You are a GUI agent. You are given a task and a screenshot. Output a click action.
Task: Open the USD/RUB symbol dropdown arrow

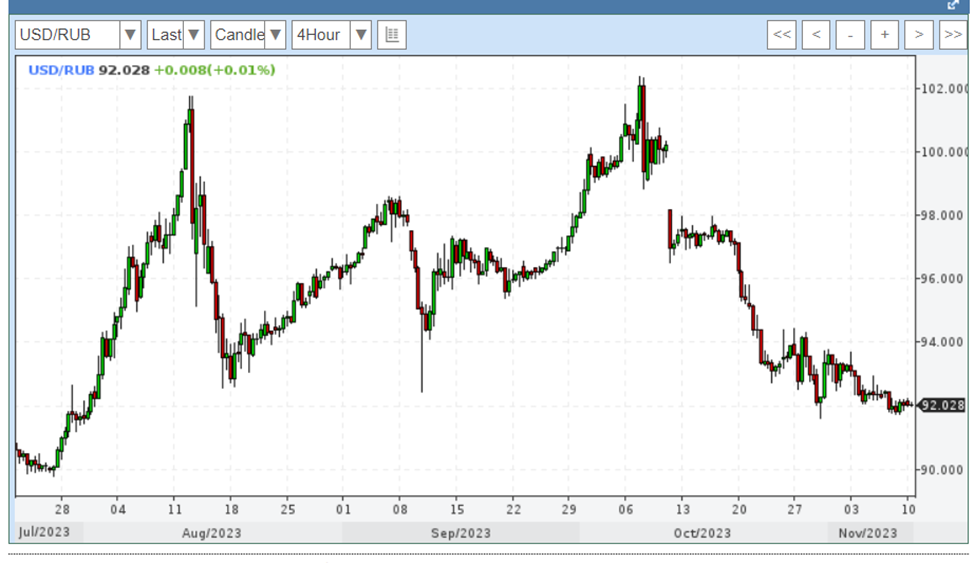(130, 35)
